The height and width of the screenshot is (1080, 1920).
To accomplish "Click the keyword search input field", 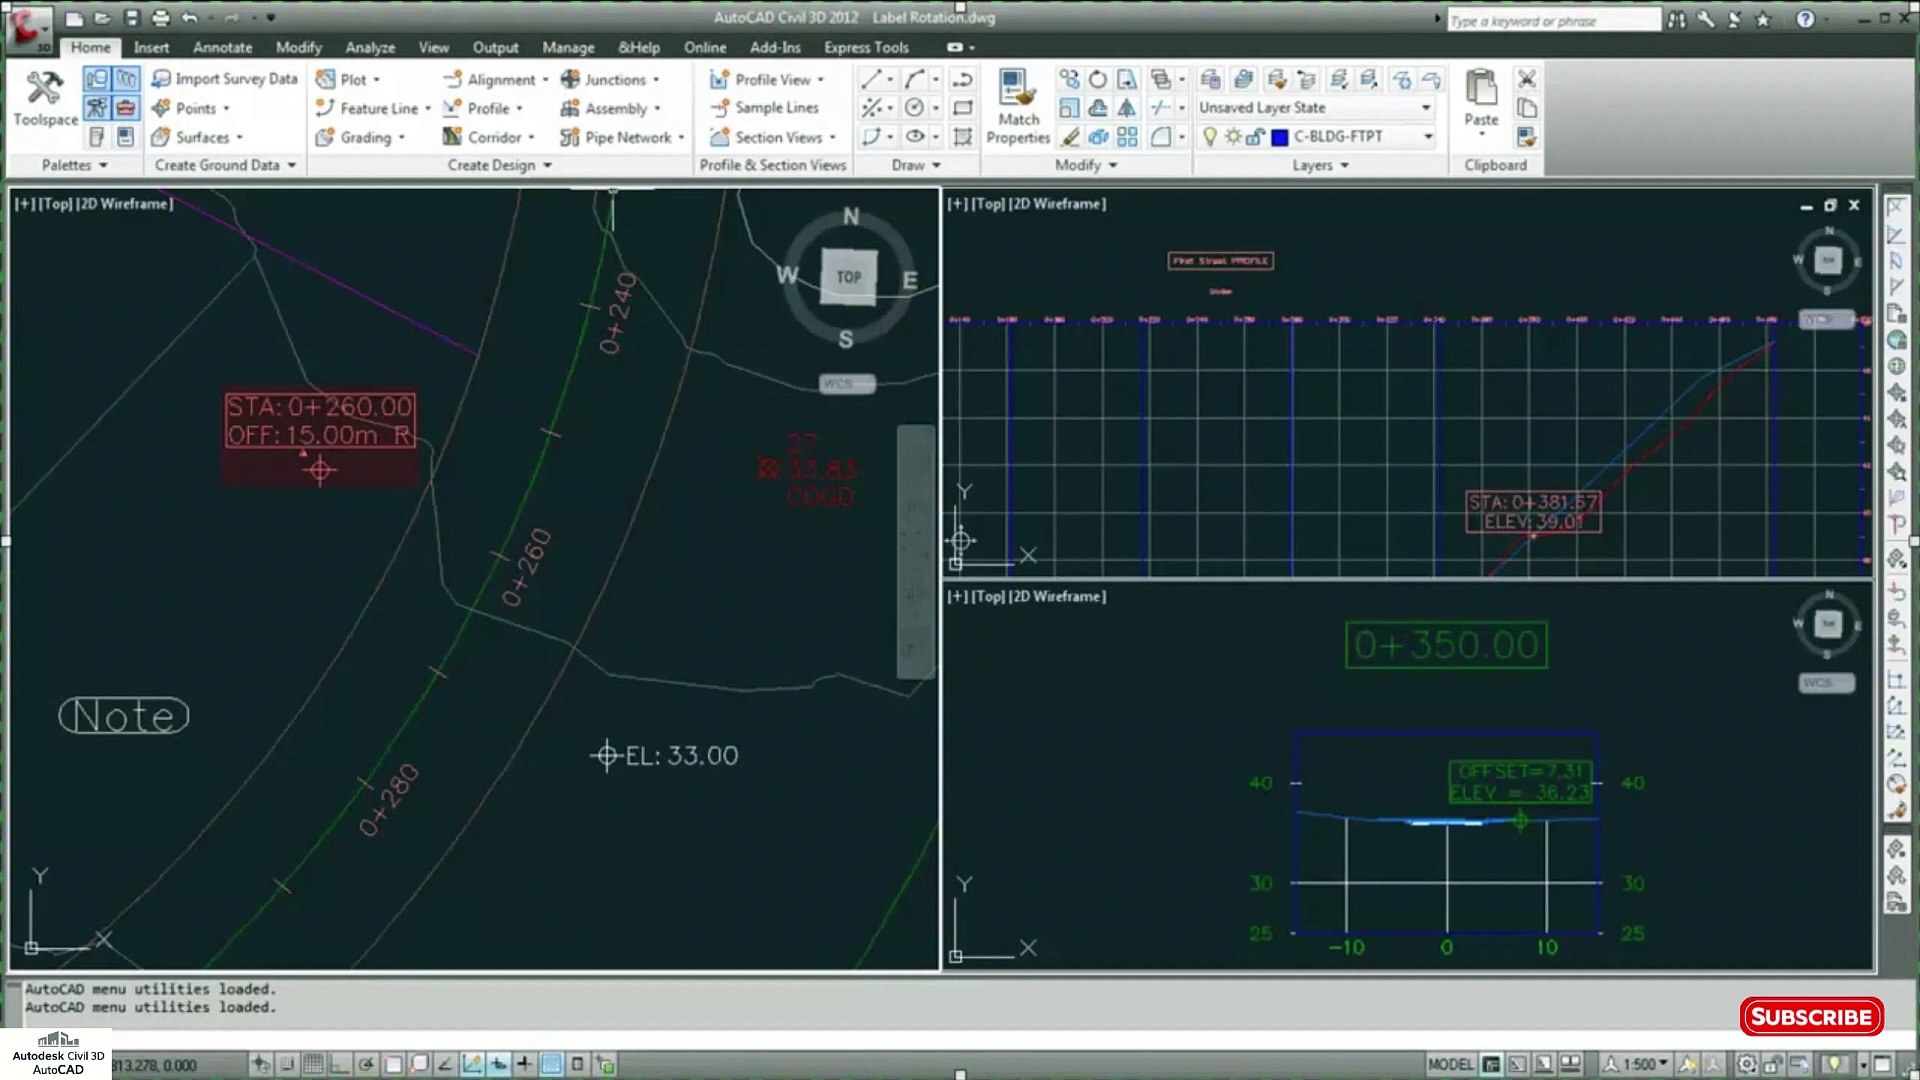I will click(x=1552, y=20).
